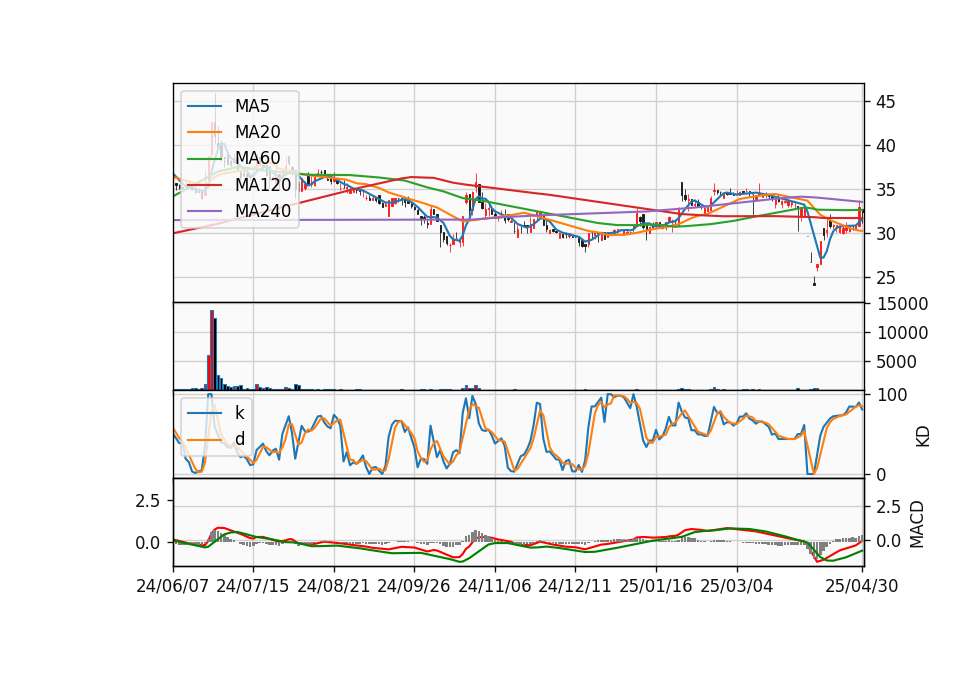Click the MA5 legend label
The height and width of the screenshot is (690, 960).
252,106
